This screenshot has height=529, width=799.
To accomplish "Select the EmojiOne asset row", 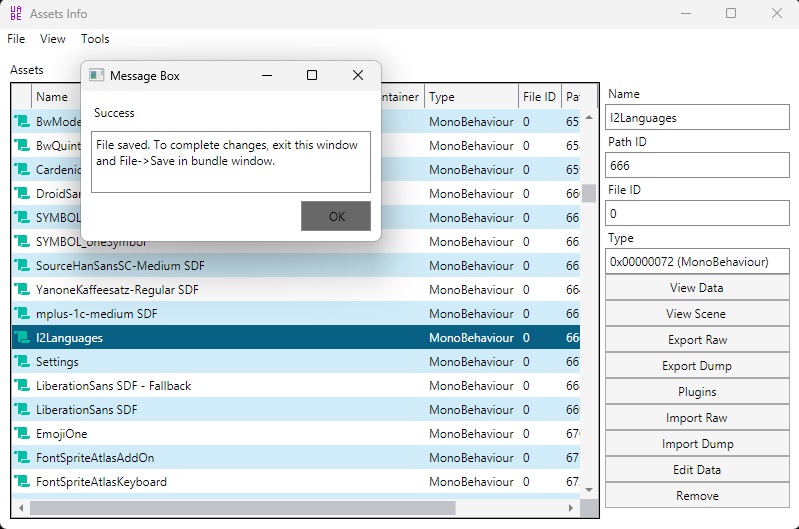I will tap(296, 433).
